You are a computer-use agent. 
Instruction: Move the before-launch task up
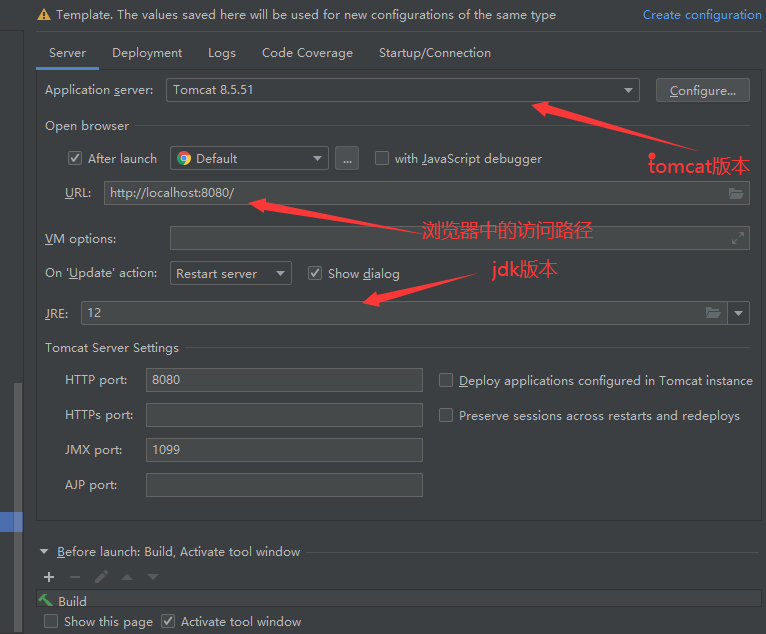127,577
